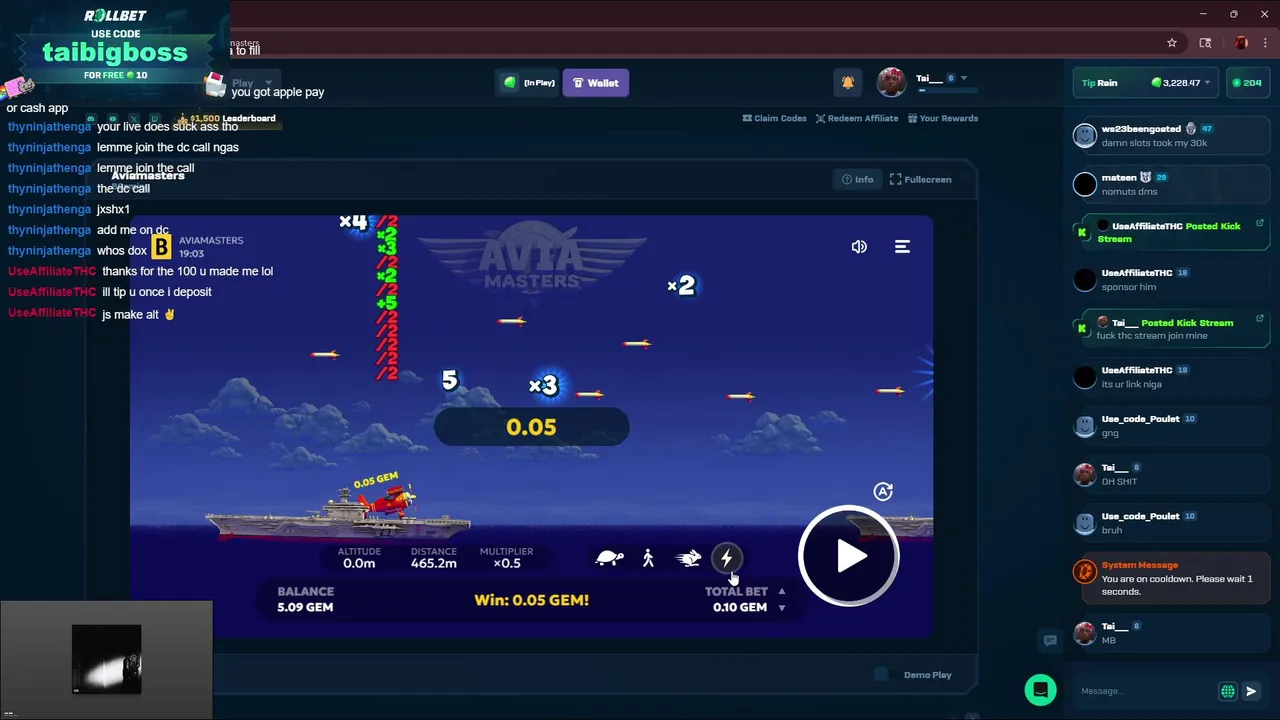Expand the Tai___ account dropdown arrow
Screen dimensions: 1280x720
coord(964,78)
